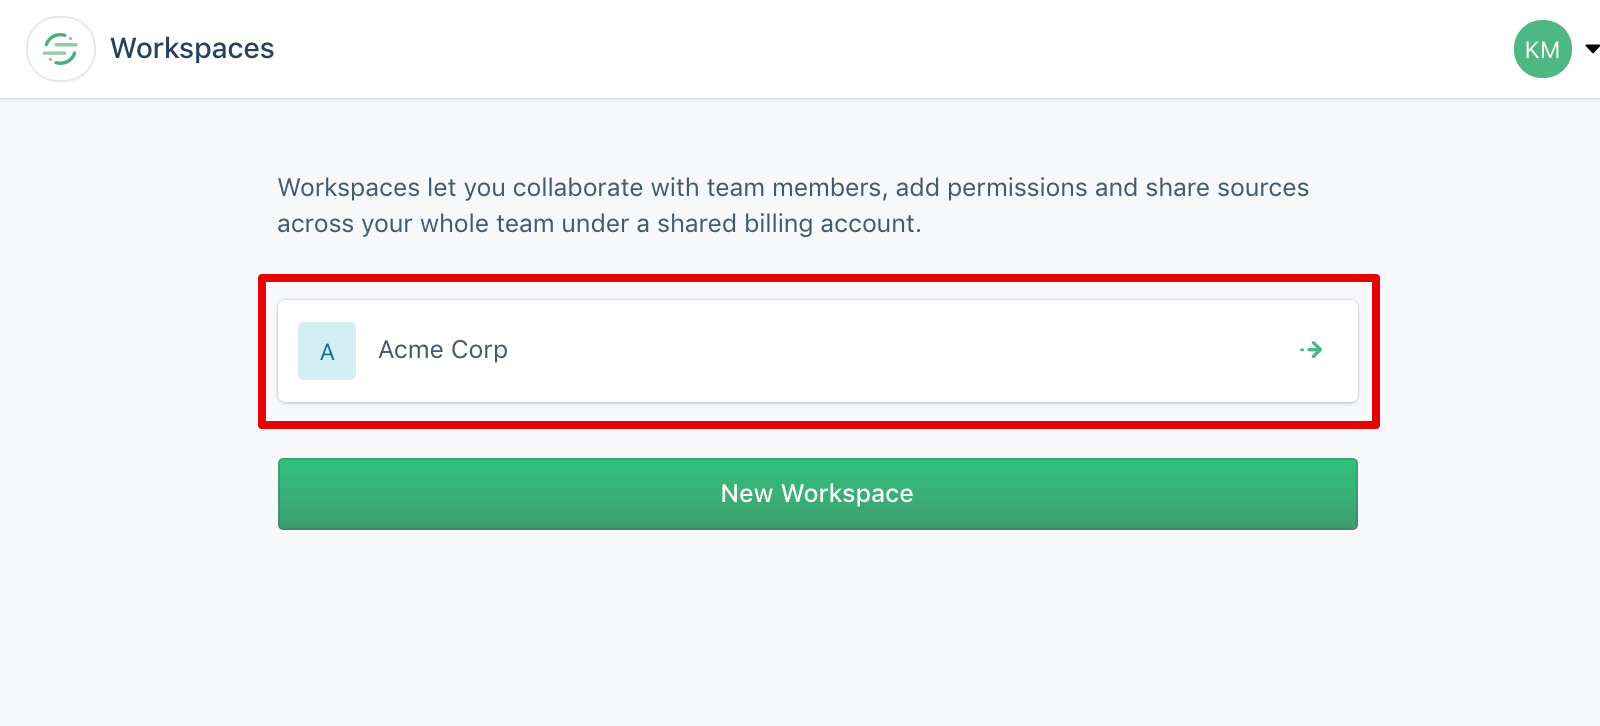This screenshot has width=1600, height=726.
Task: Open user menu from green KM circle
Action: 1542,49
